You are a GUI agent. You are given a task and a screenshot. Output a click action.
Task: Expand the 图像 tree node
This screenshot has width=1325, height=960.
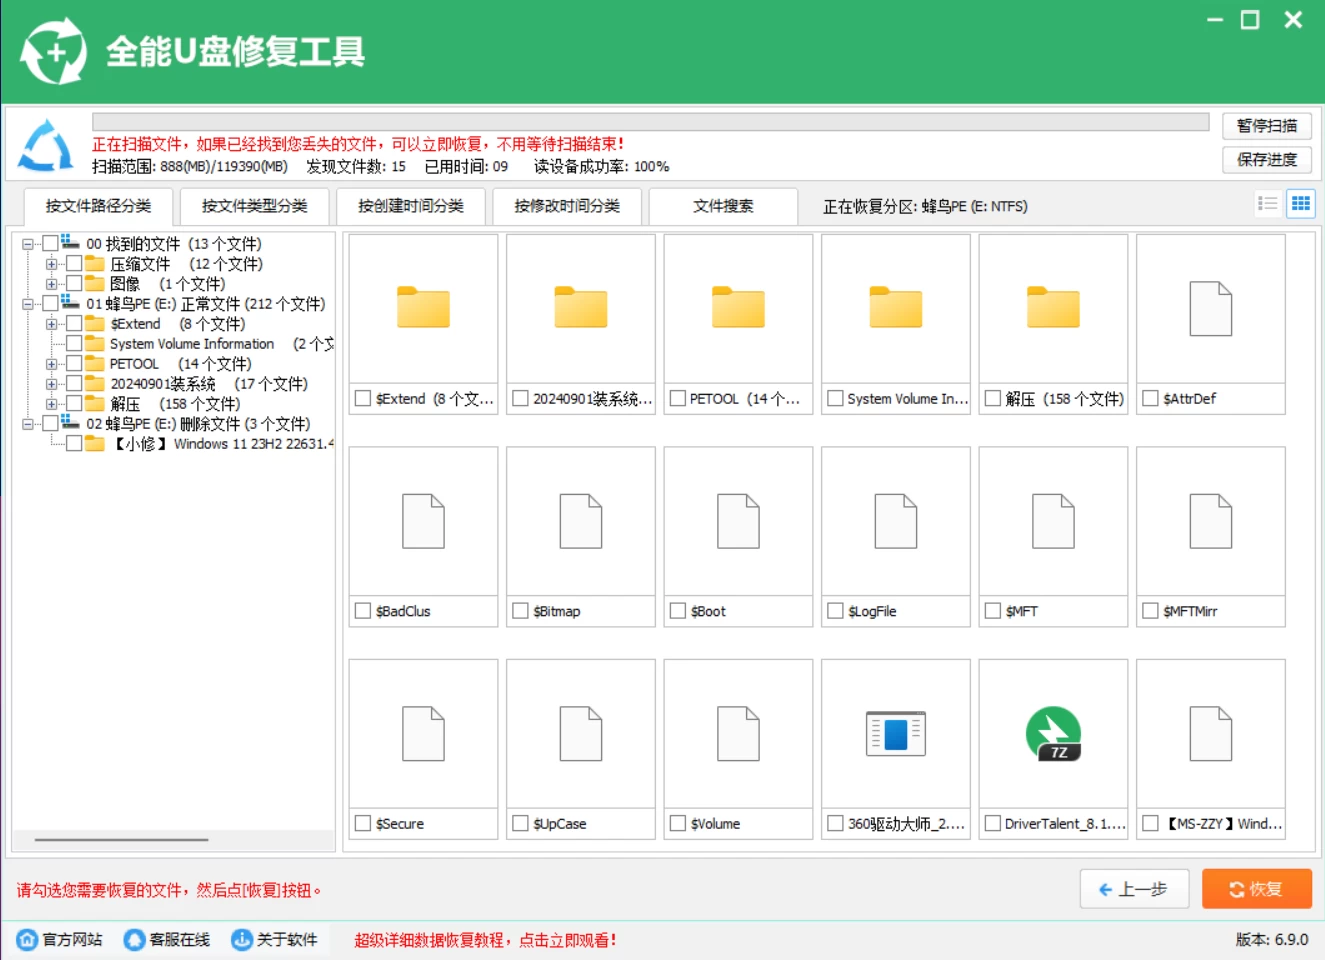point(51,284)
